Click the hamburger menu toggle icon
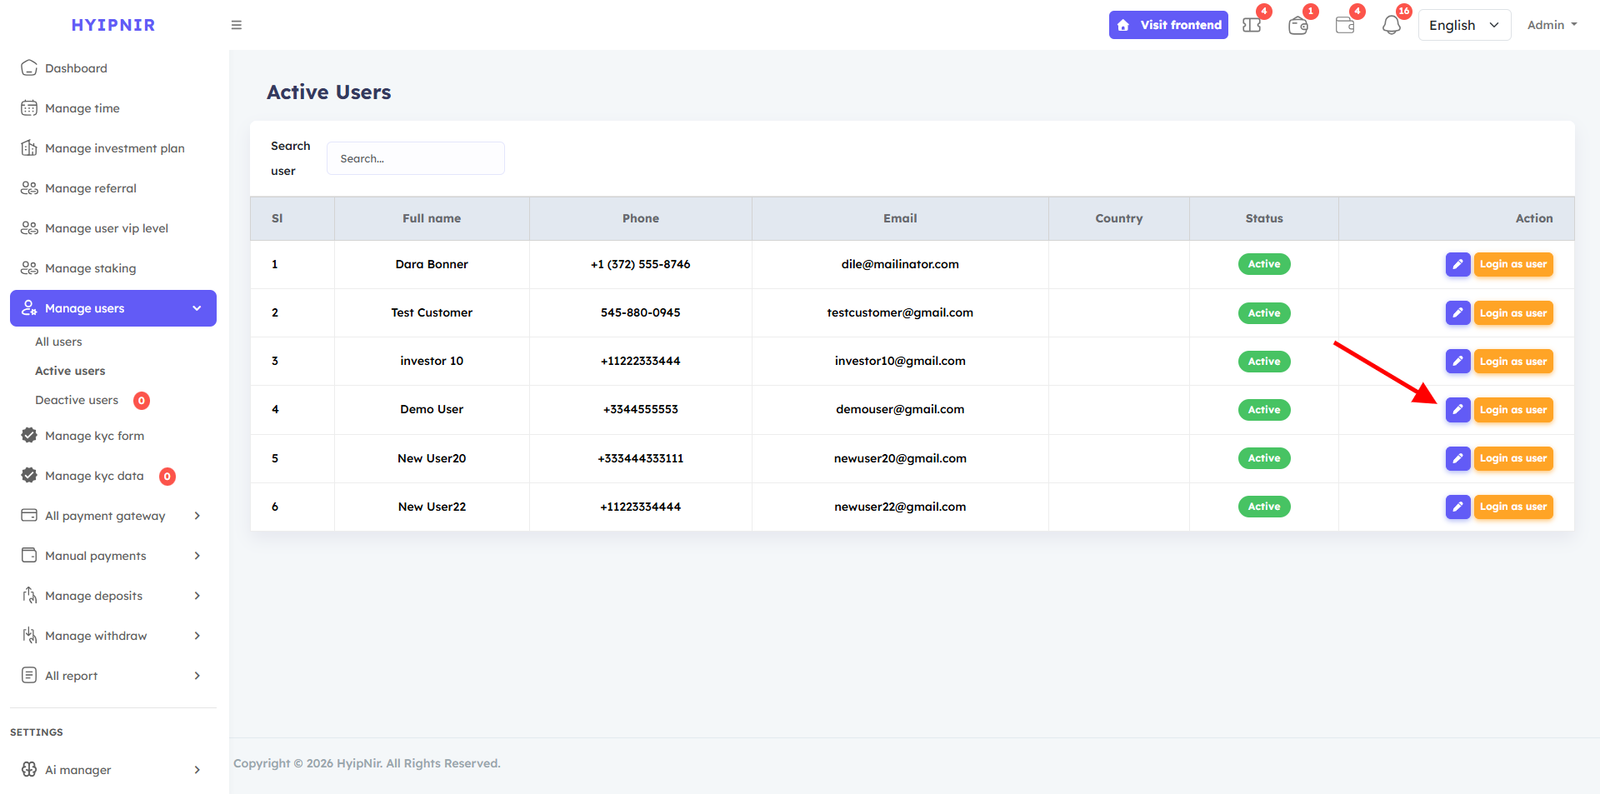Screen dimensions: 1600x794 236,25
